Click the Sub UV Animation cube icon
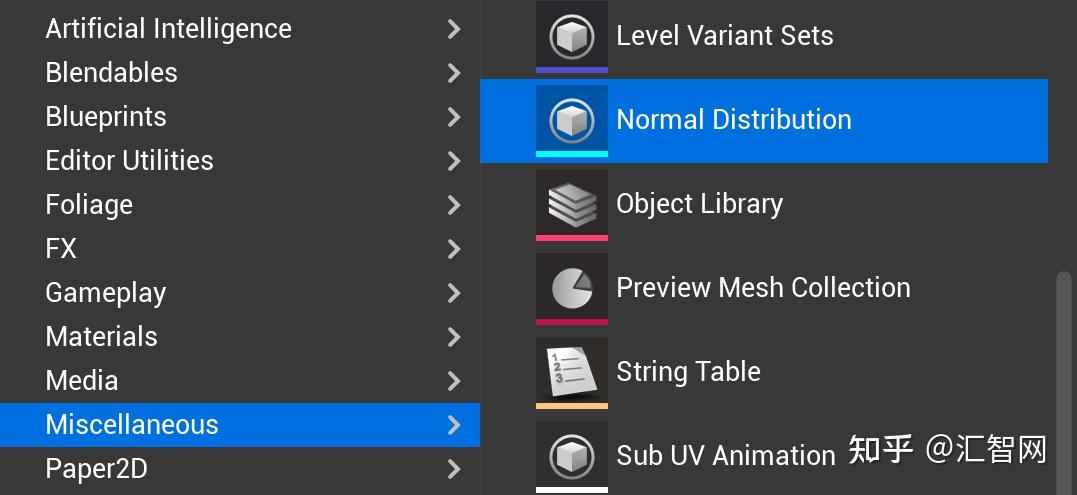Screen dimensions: 1077x495 point(571,456)
